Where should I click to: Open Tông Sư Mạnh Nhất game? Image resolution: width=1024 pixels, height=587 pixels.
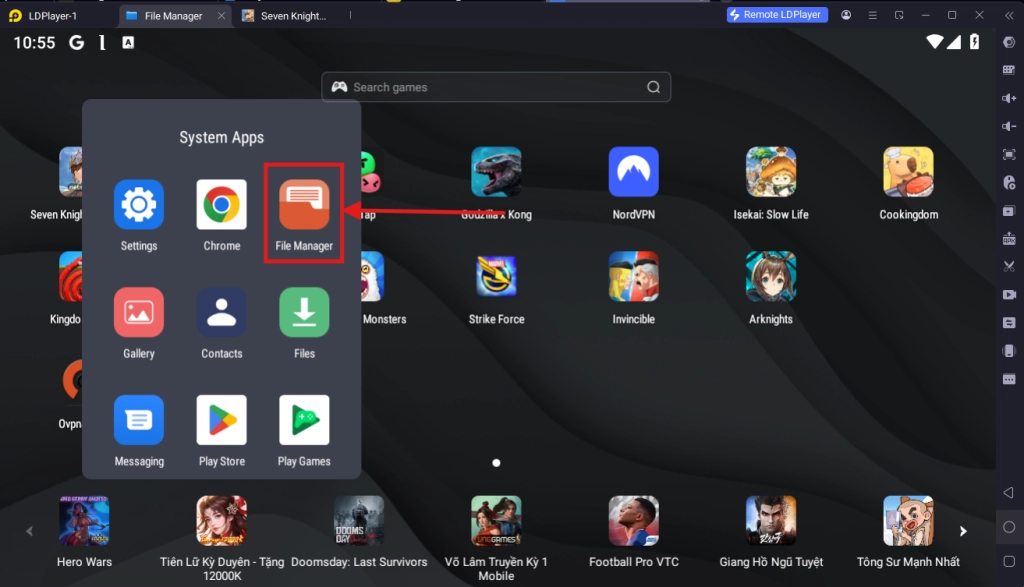tap(908, 520)
